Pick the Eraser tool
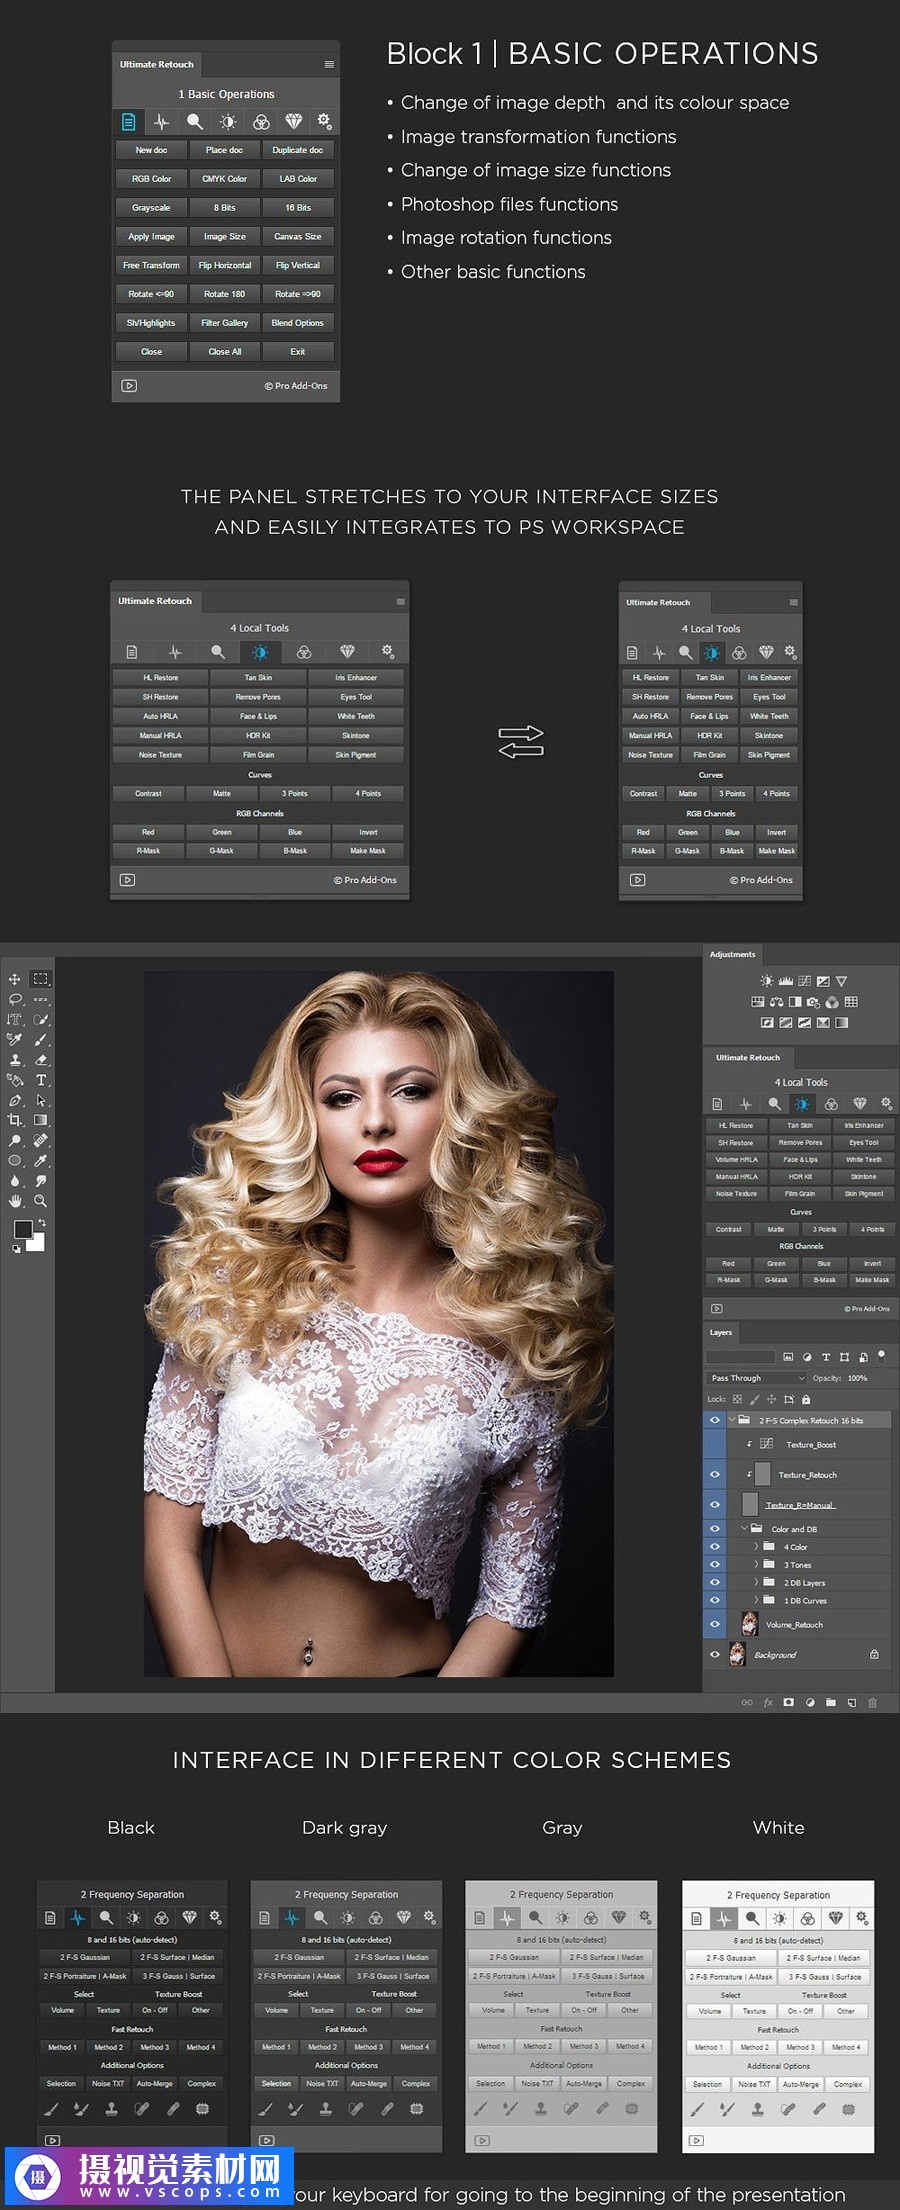The height and width of the screenshot is (2210, 900). pyautogui.click(x=41, y=1060)
